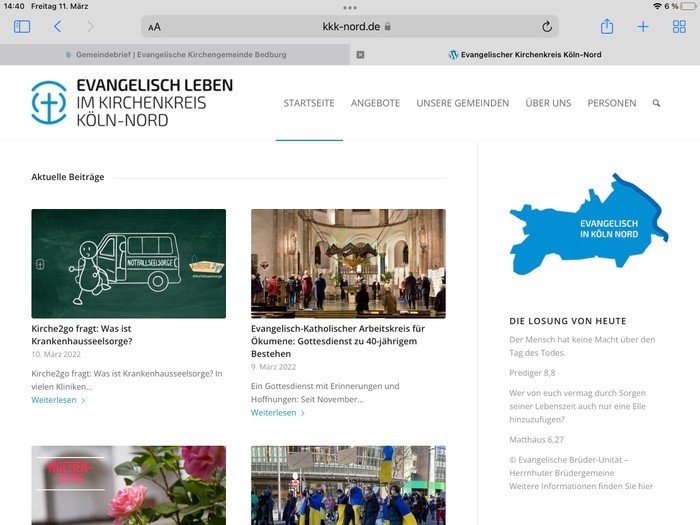Follow the Weitere Informationen finden Sie hier link

pyautogui.click(x=581, y=486)
